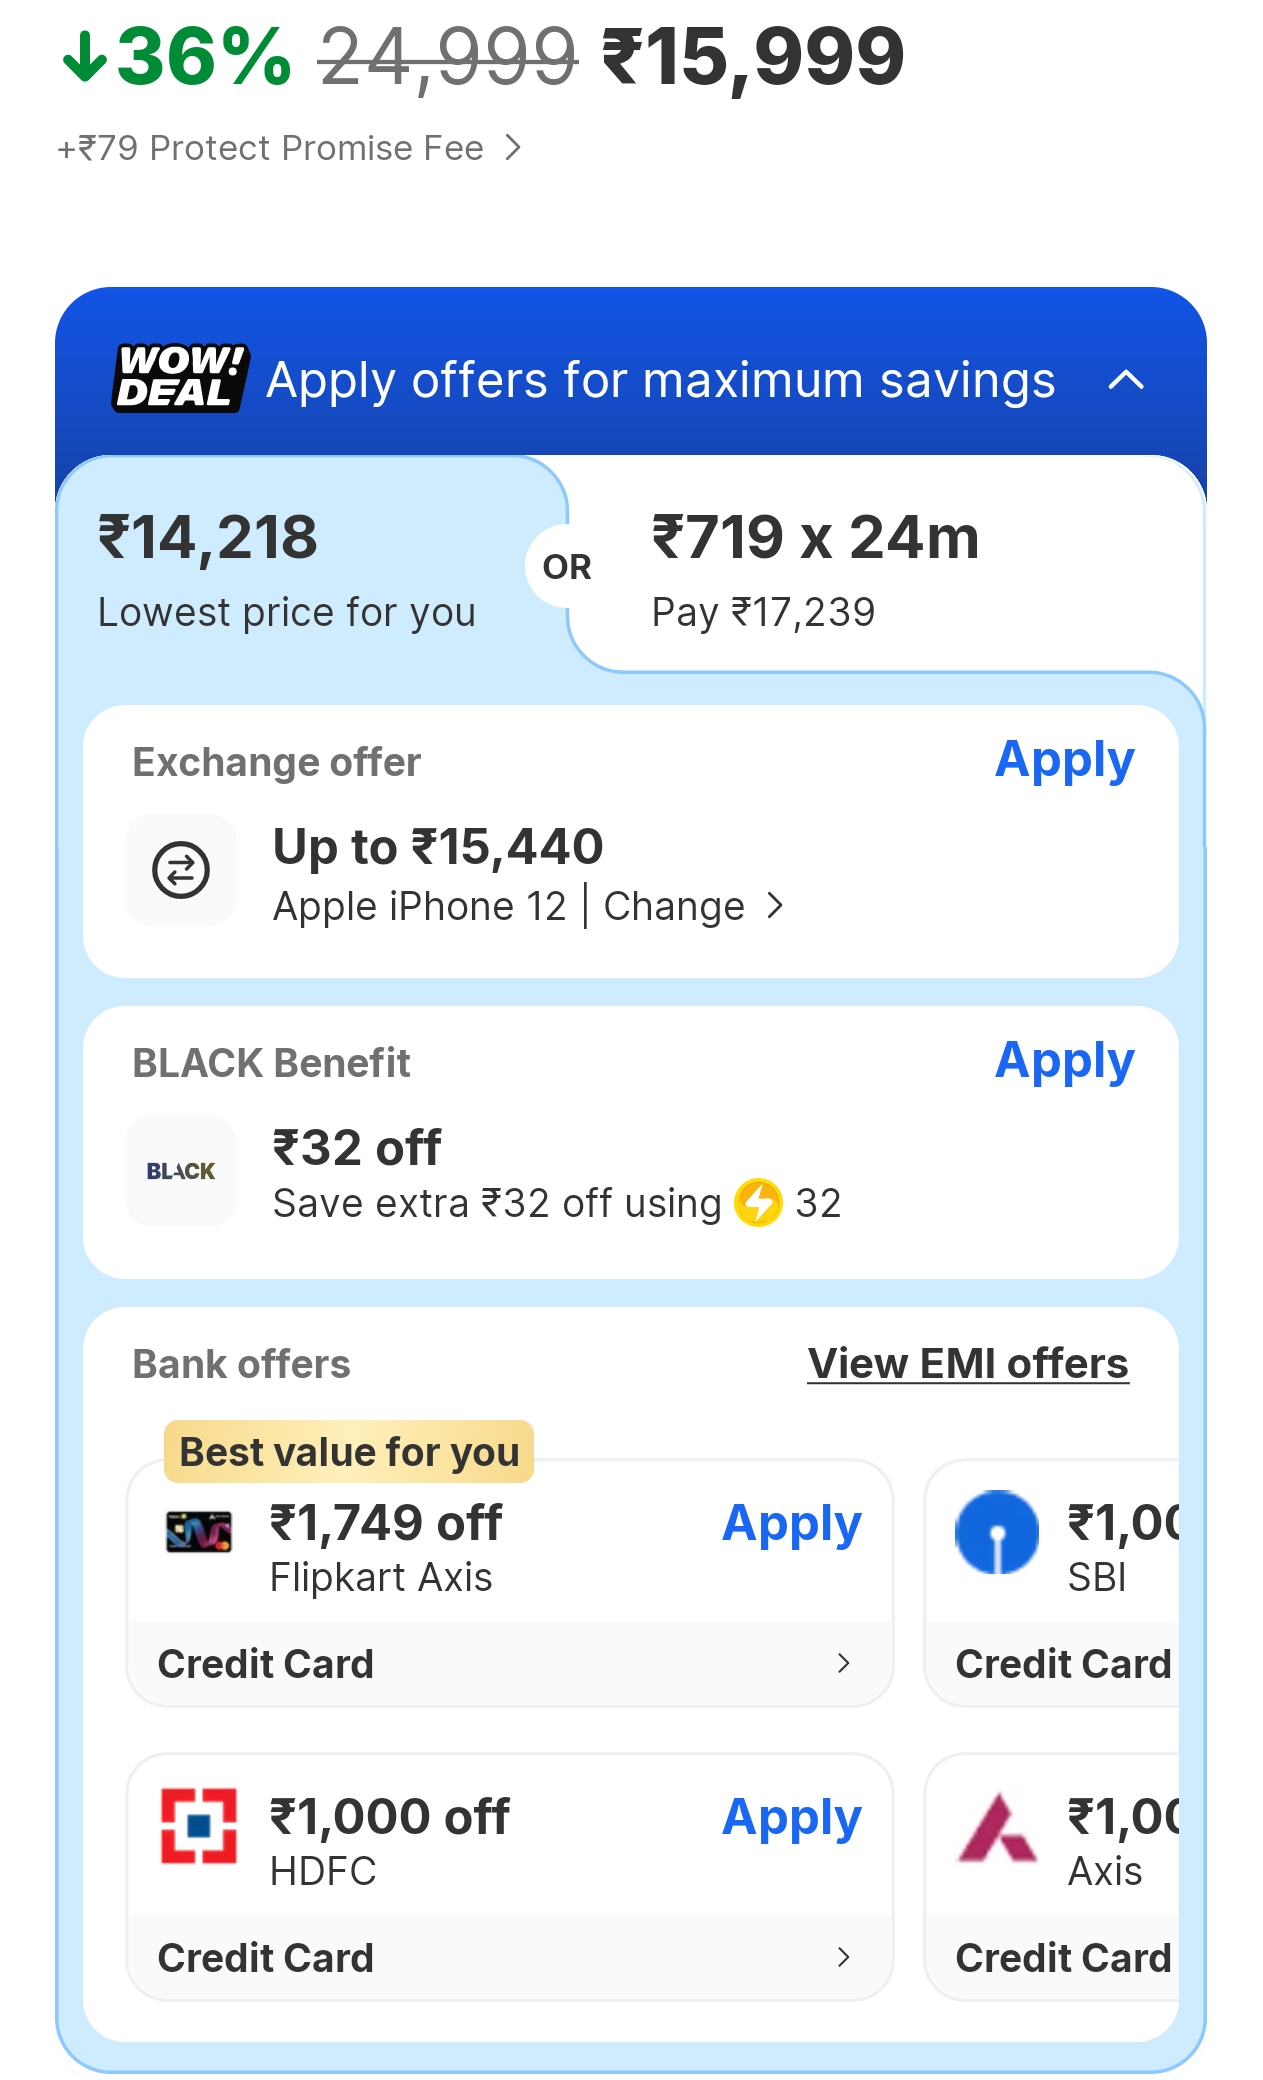Click the WOW! DEAL badge icon
This screenshot has height=2080, width=1263.
point(180,378)
